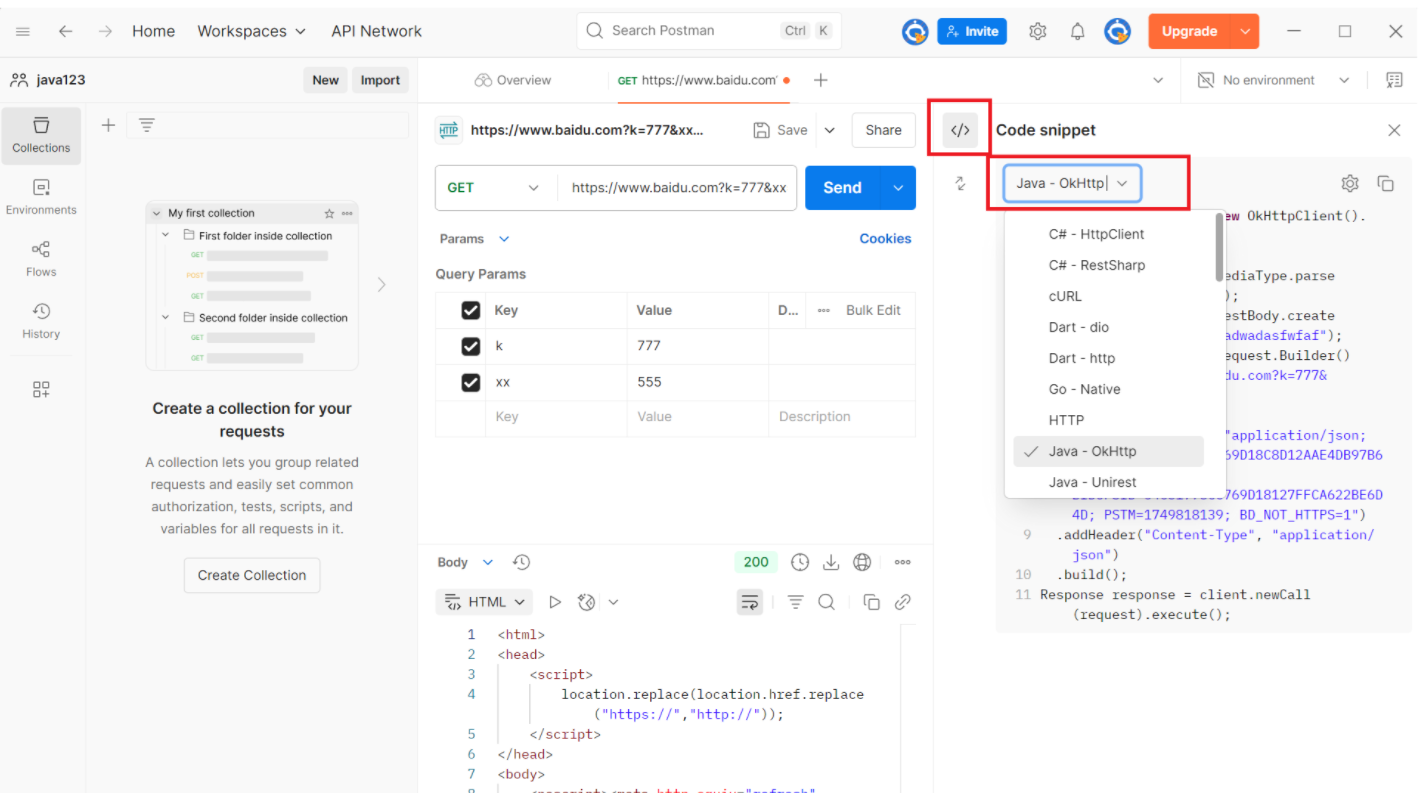Click Bulk Edit in params table
Screen dimensions: 1426x793
pyautogui.click(x=873, y=310)
